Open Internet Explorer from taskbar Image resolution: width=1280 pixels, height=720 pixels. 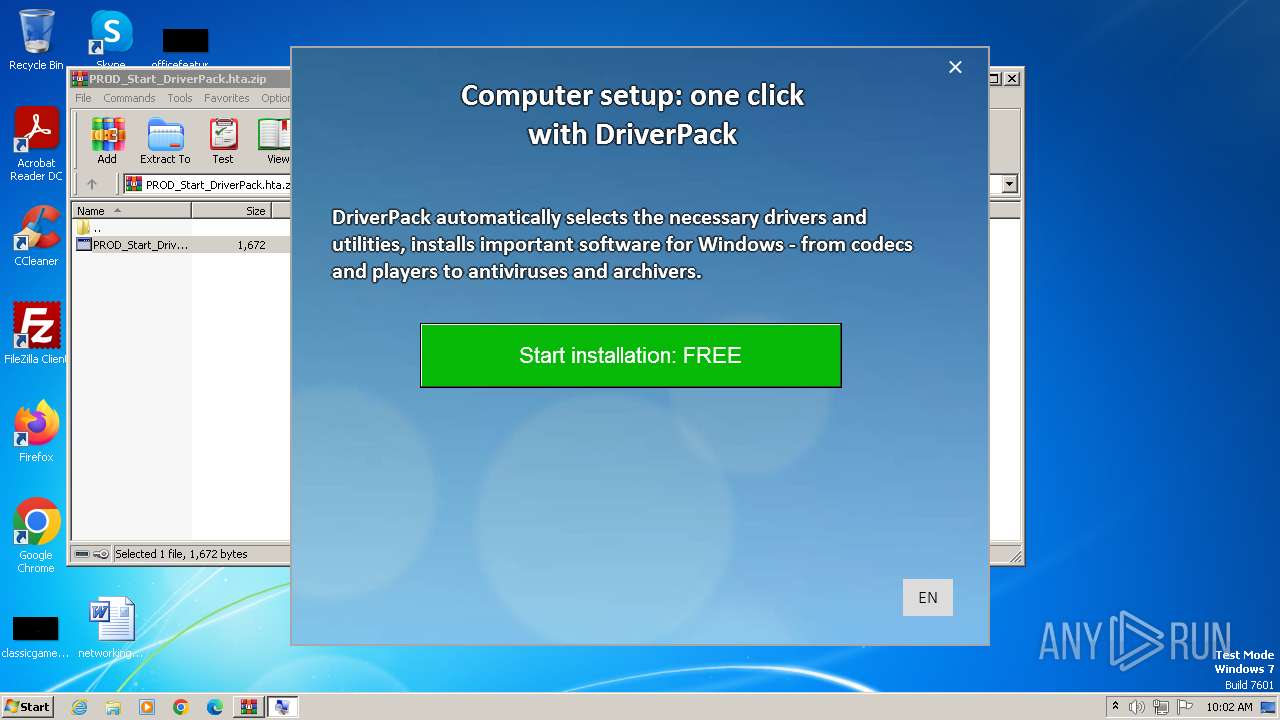tap(79, 707)
